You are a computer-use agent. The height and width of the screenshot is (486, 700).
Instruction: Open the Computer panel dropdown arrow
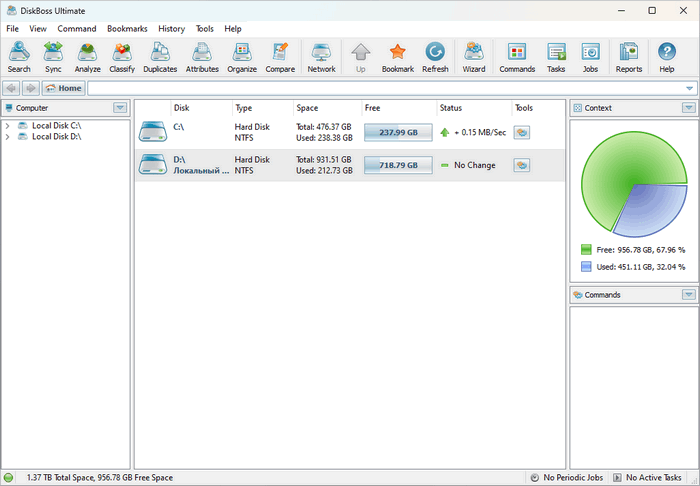click(120, 107)
